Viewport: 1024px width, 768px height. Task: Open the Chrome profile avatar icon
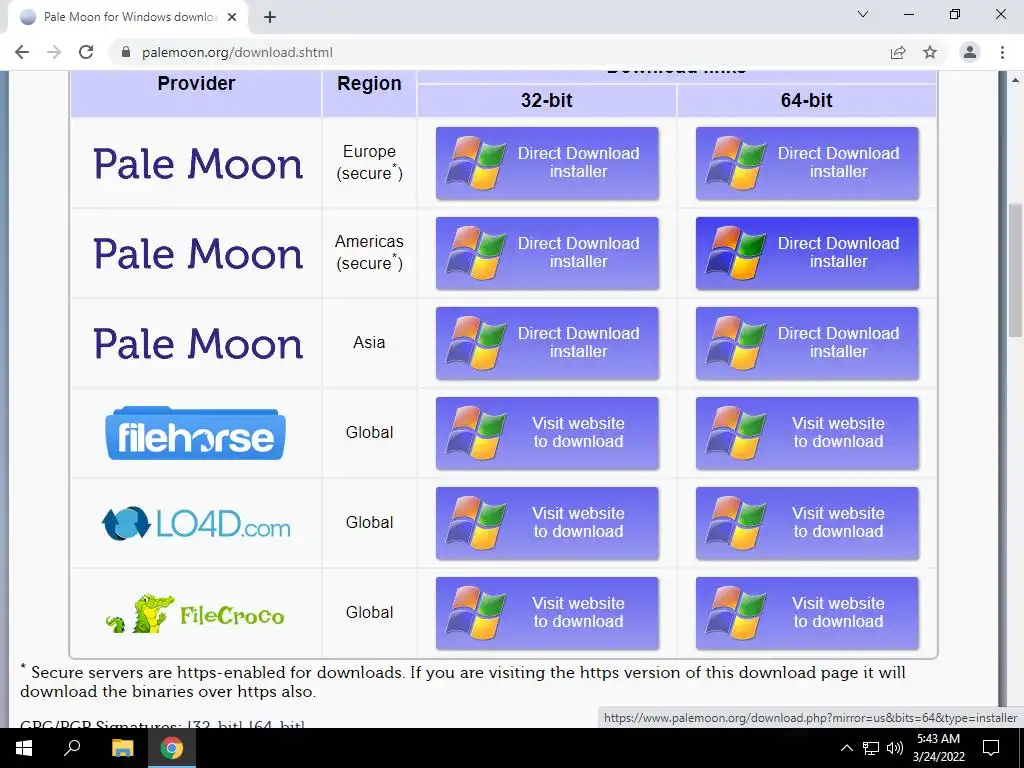pyautogui.click(x=970, y=52)
